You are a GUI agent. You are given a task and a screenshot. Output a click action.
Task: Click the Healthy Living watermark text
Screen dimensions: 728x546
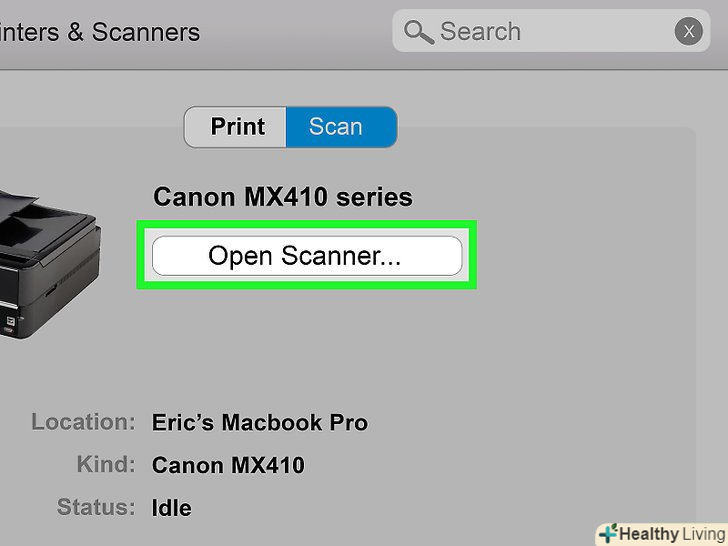coord(672,533)
